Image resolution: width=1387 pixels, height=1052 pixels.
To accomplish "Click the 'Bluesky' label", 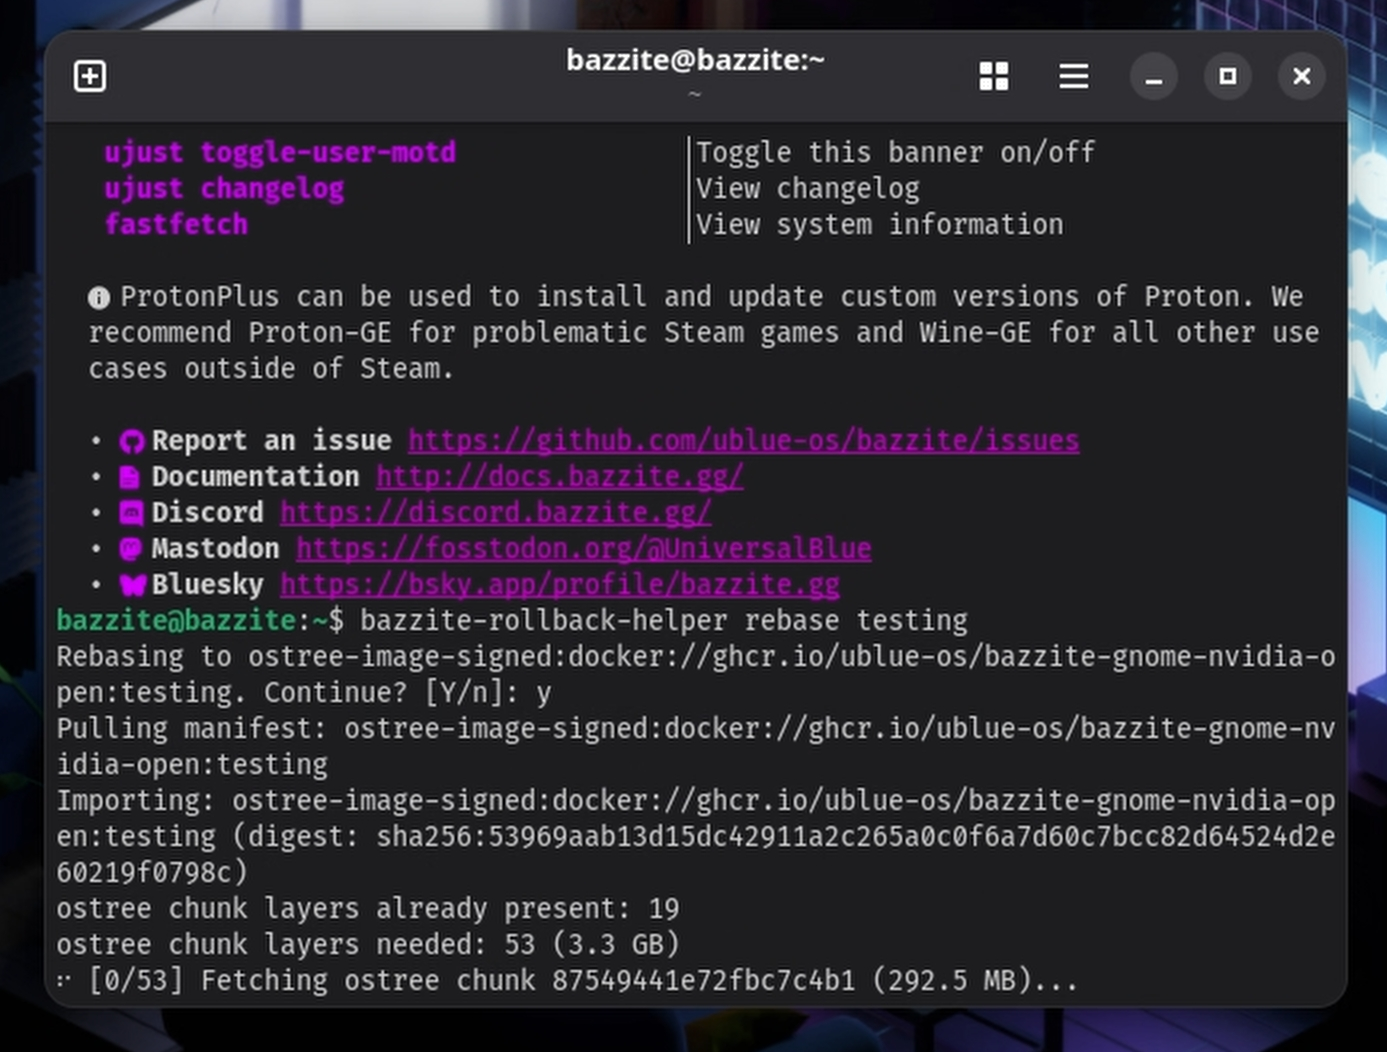I will pyautogui.click(x=208, y=585).
